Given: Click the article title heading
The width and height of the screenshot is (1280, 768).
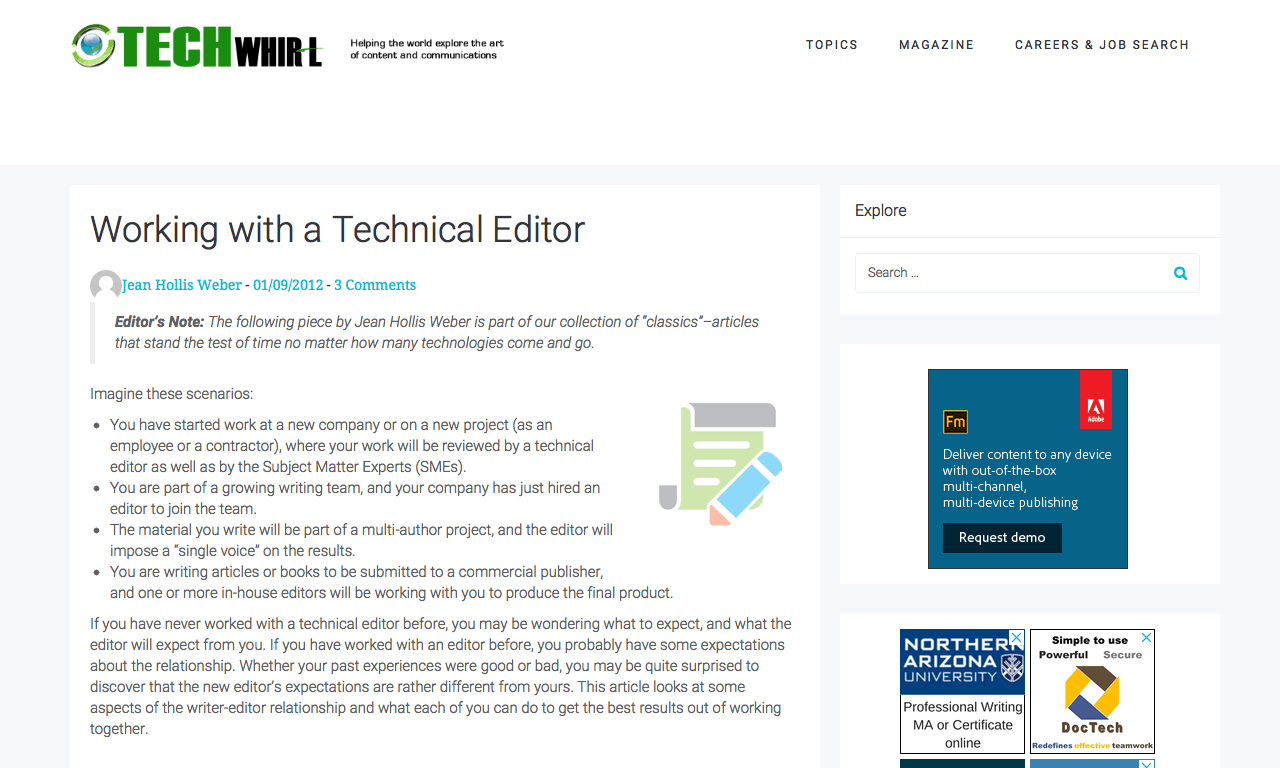Looking at the screenshot, I should pos(338,229).
